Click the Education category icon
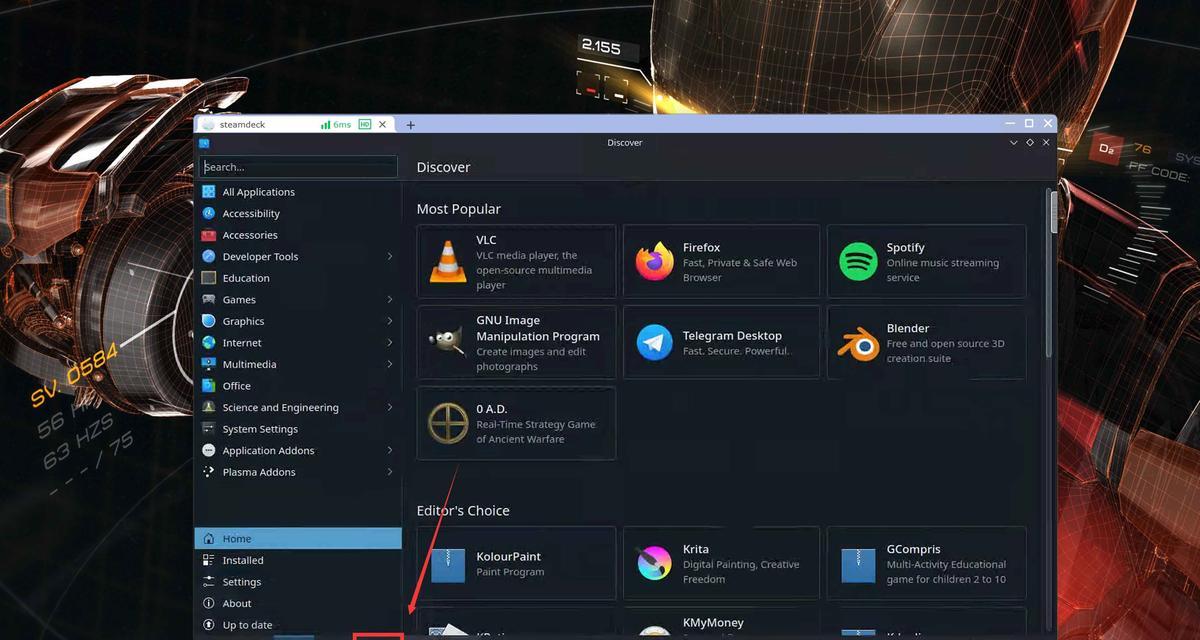The width and height of the screenshot is (1200, 640). tap(208, 278)
